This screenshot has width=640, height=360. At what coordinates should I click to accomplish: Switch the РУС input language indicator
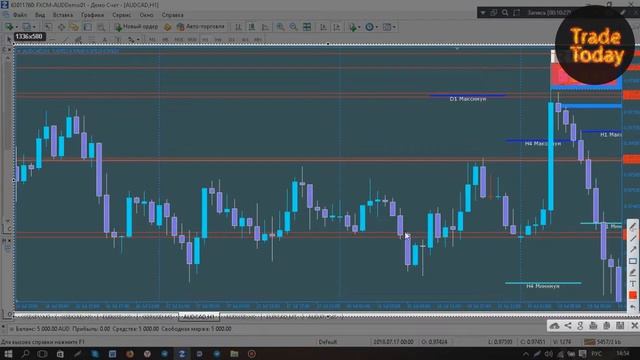(x=596, y=354)
